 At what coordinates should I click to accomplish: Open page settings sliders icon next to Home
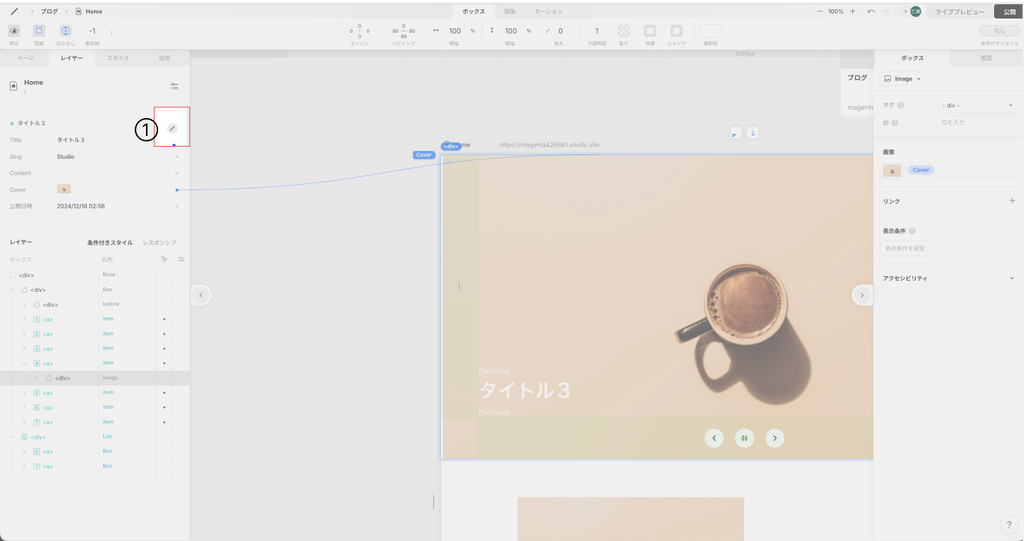coord(174,86)
